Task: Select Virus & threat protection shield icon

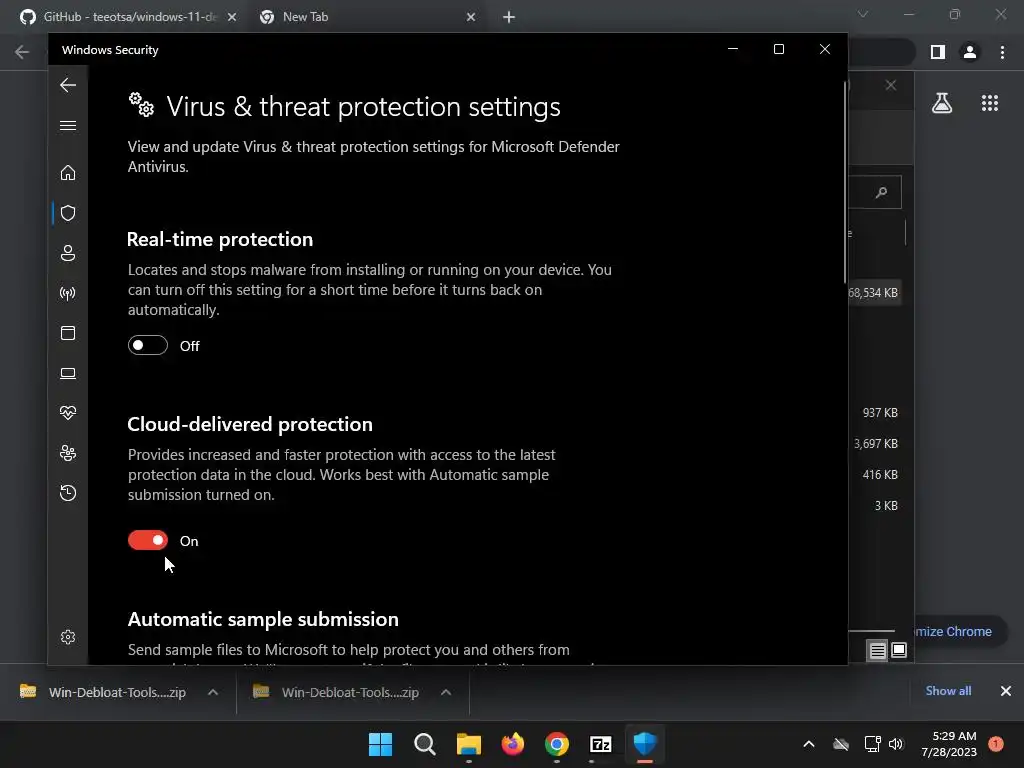Action: pos(68,213)
